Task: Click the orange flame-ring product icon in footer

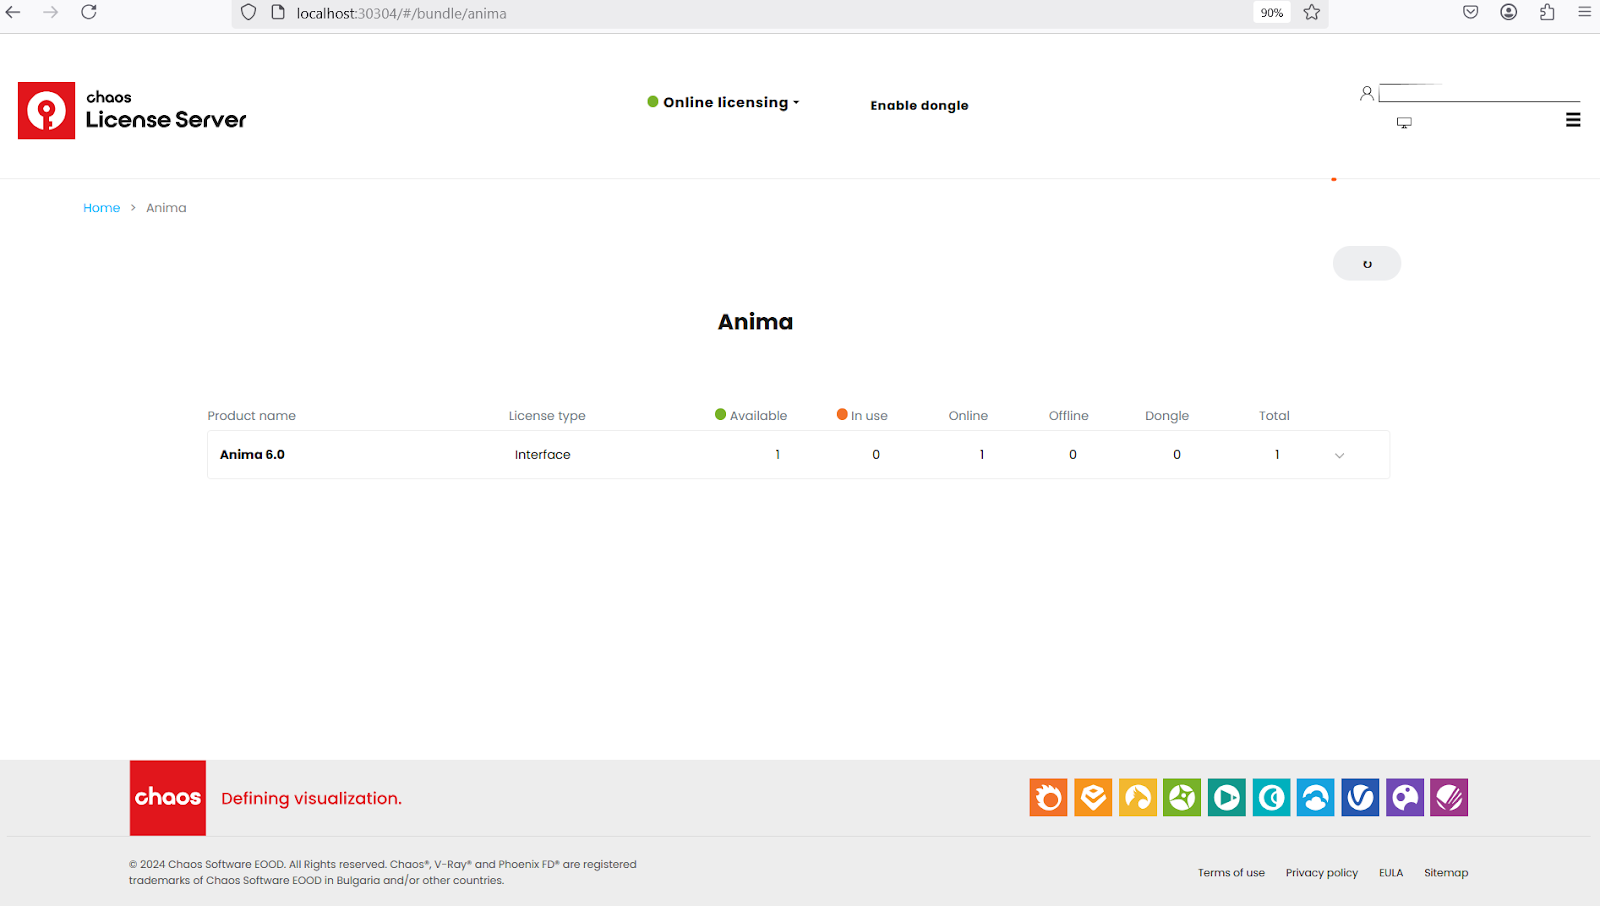Action: tap(1048, 798)
